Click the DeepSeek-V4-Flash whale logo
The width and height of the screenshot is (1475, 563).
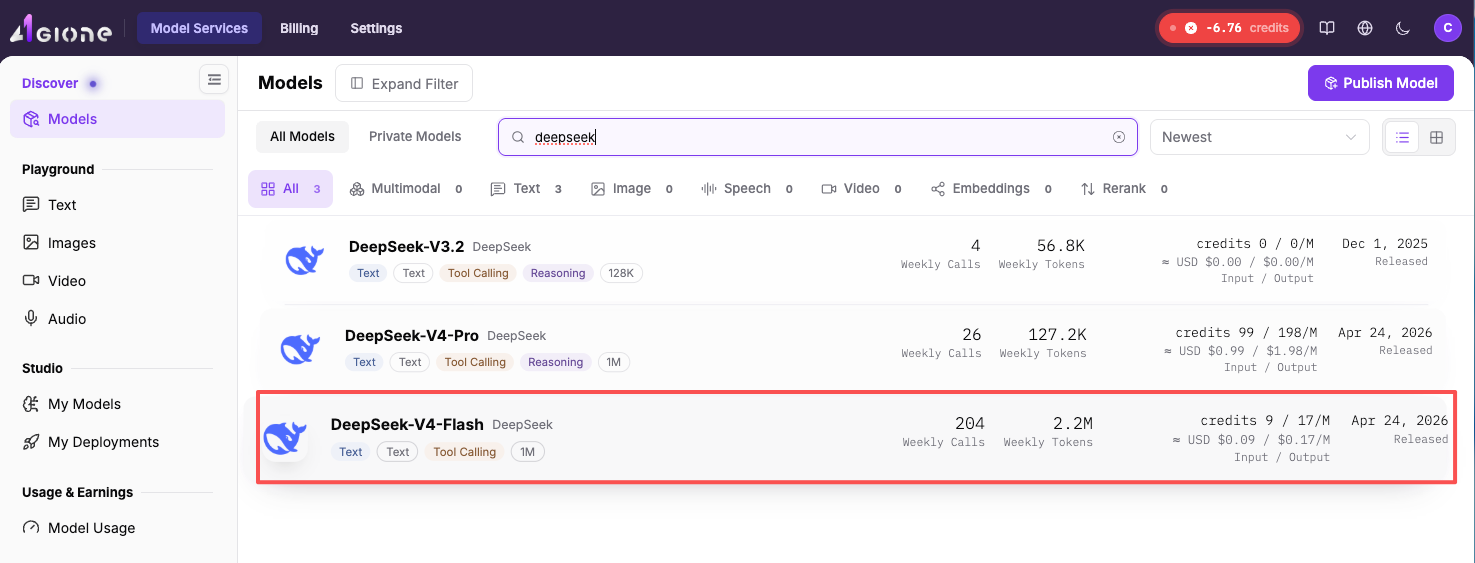click(x=284, y=438)
